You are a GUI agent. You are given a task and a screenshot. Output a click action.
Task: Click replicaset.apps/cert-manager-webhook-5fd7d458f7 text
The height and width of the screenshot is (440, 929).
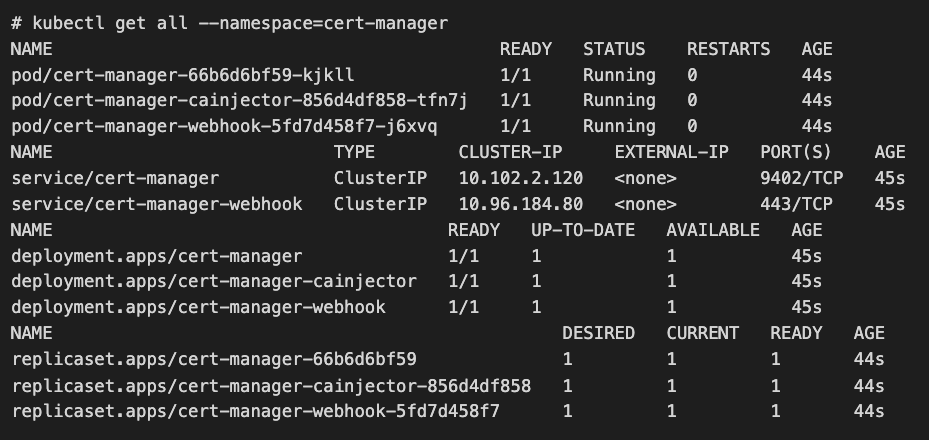pyautogui.click(x=255, y=411)
